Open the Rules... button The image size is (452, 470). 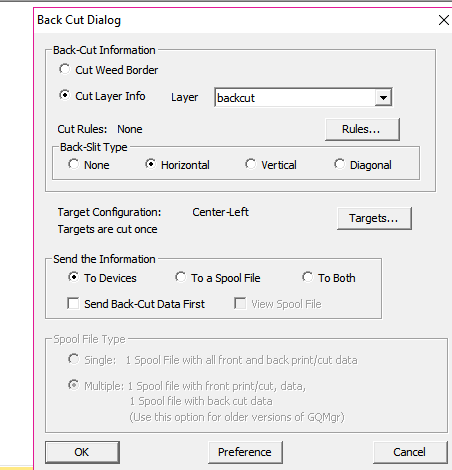click(x=362, y=129)
